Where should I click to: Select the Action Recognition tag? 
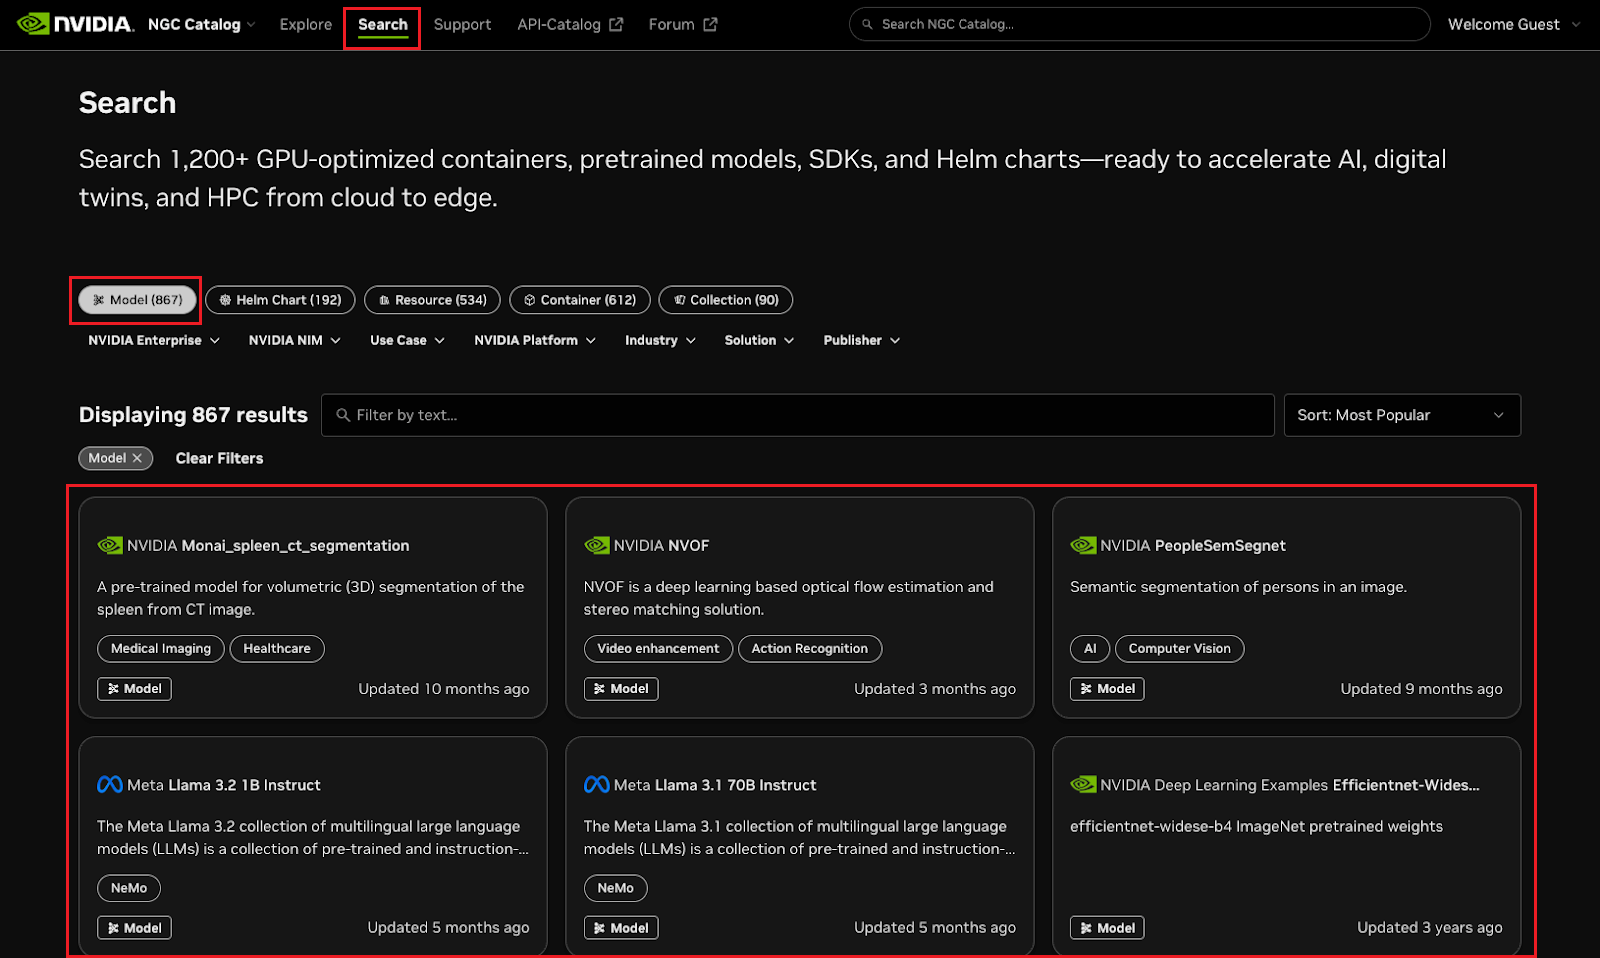coord(810,648)
